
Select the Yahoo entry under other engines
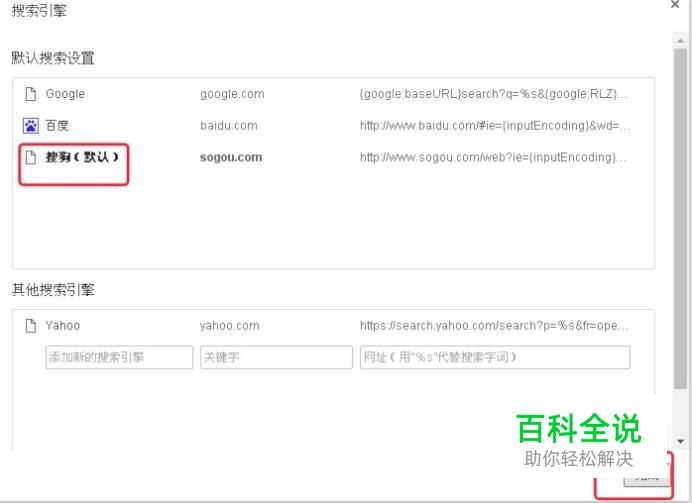[63, 326]
